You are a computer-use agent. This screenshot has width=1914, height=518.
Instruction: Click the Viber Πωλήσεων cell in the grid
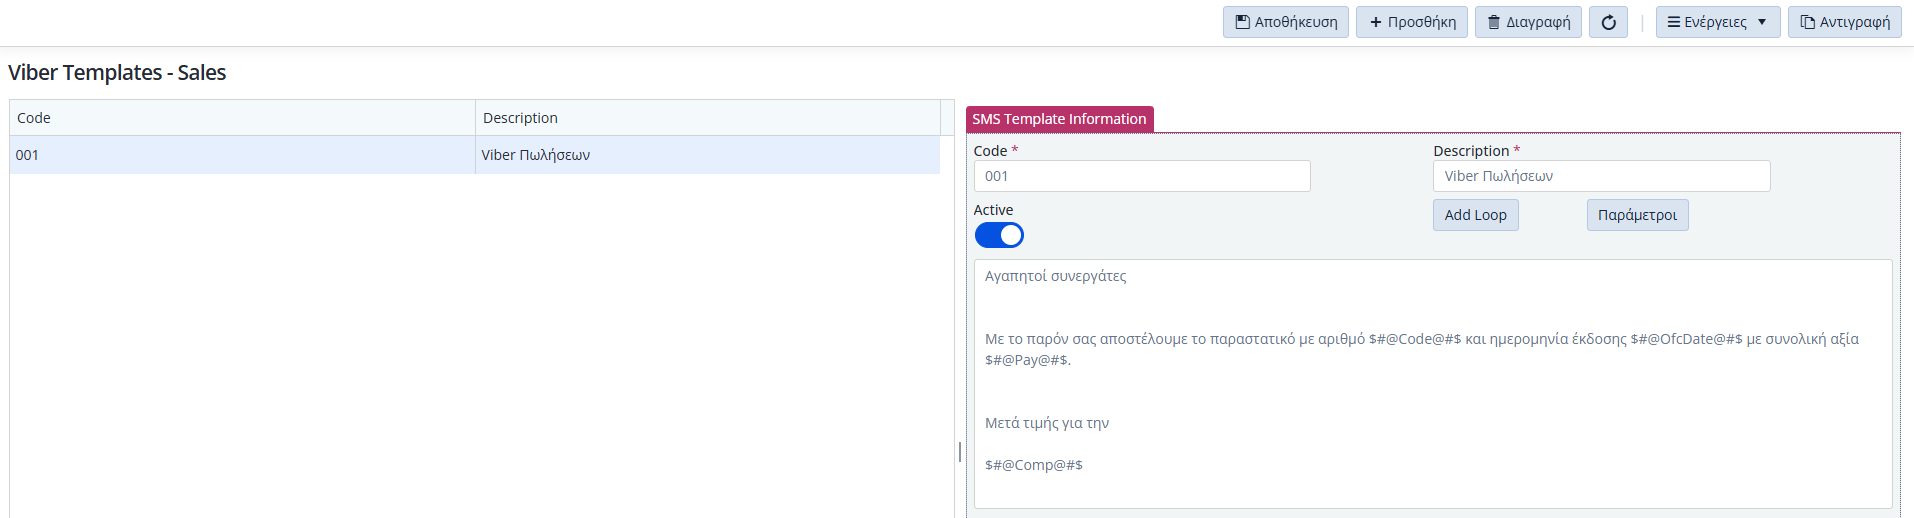point(707,155)
